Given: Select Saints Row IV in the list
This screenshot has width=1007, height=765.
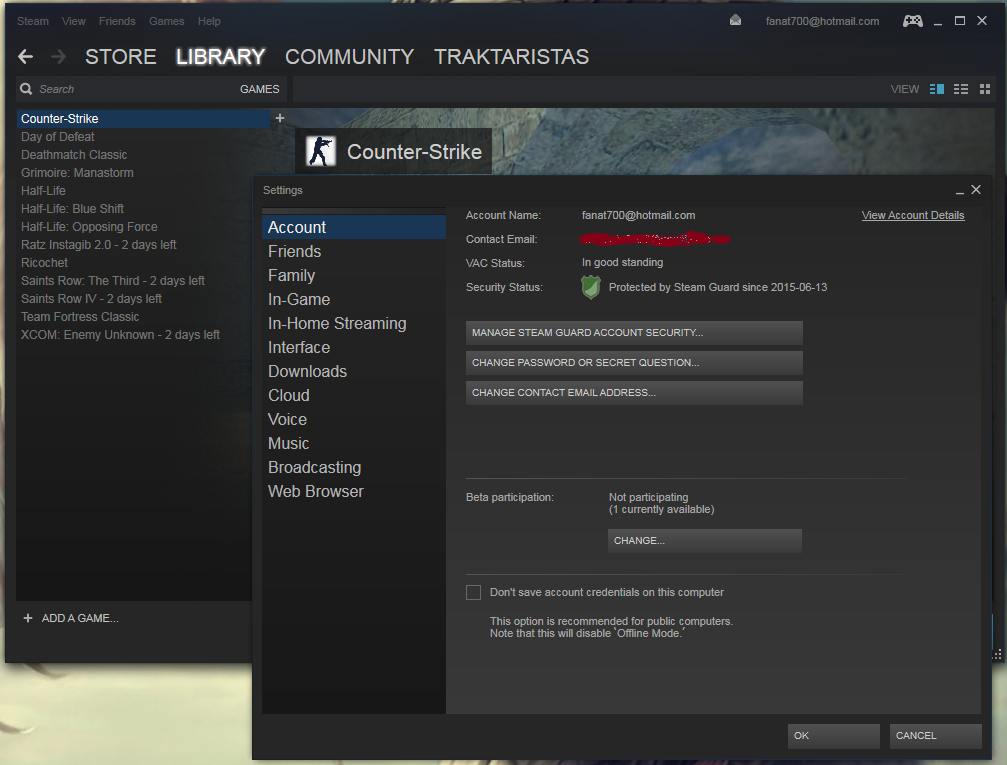Looking at the screenshot, I should [x=134, y=299].
